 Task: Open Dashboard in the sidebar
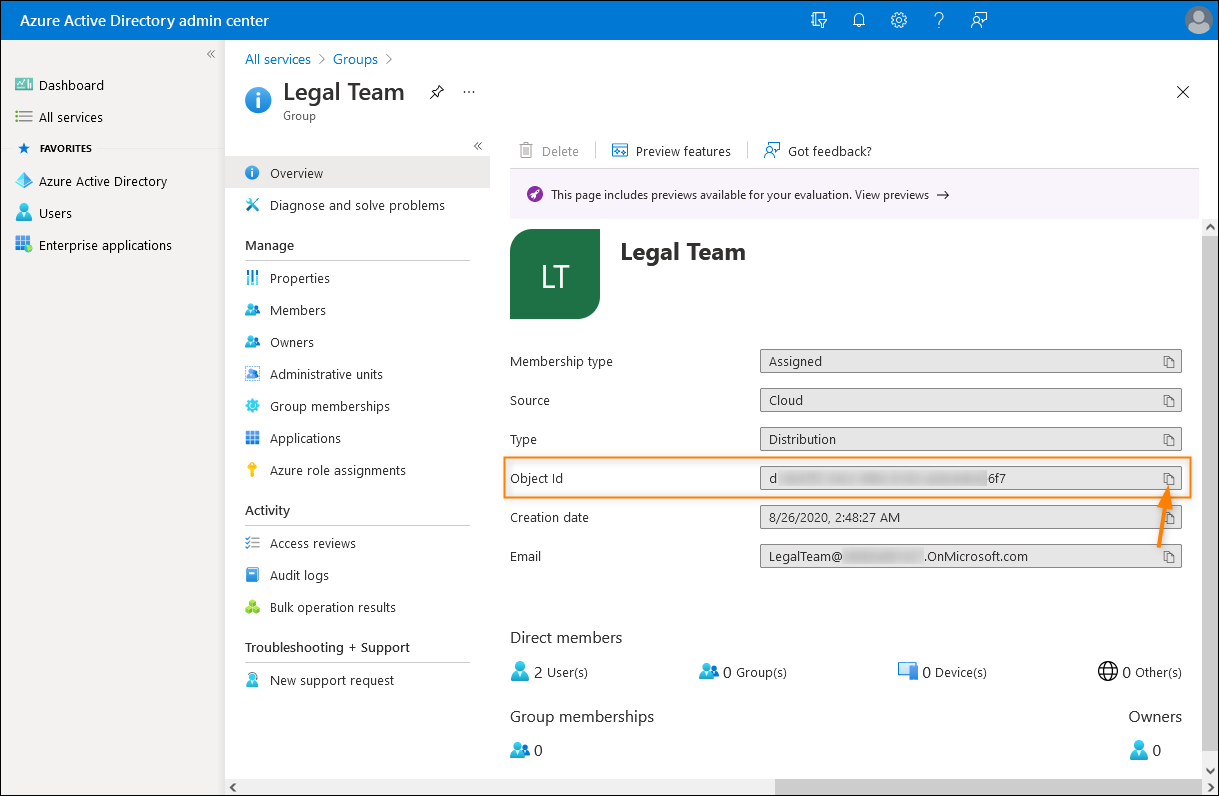[71, 85]
